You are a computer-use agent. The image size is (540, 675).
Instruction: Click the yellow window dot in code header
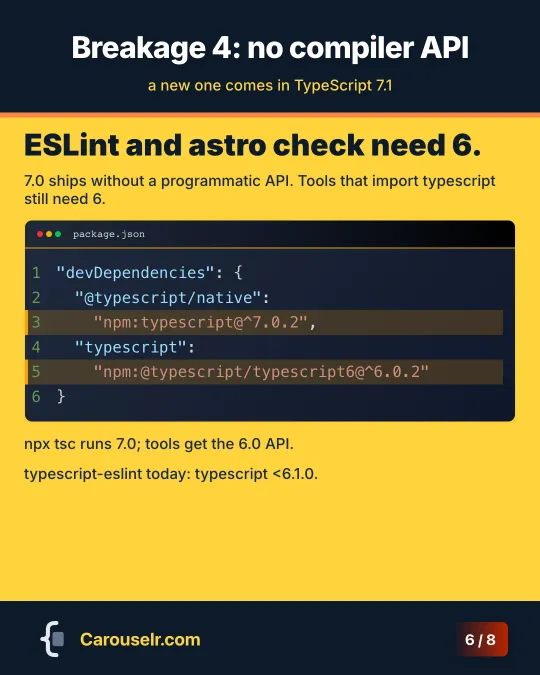(x=49, y=234)
